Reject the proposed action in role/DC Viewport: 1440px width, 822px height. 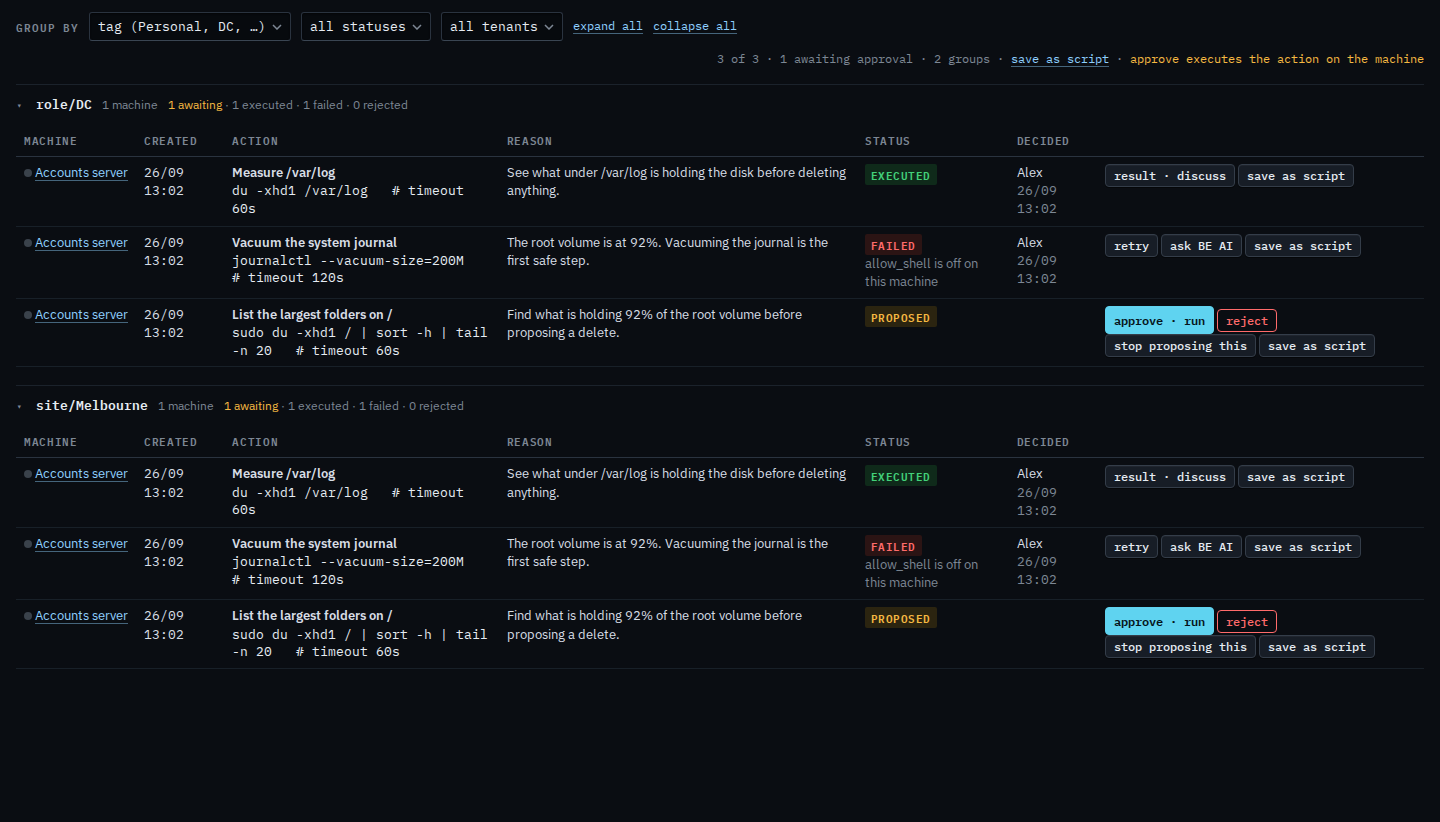tap(1247, 321)
